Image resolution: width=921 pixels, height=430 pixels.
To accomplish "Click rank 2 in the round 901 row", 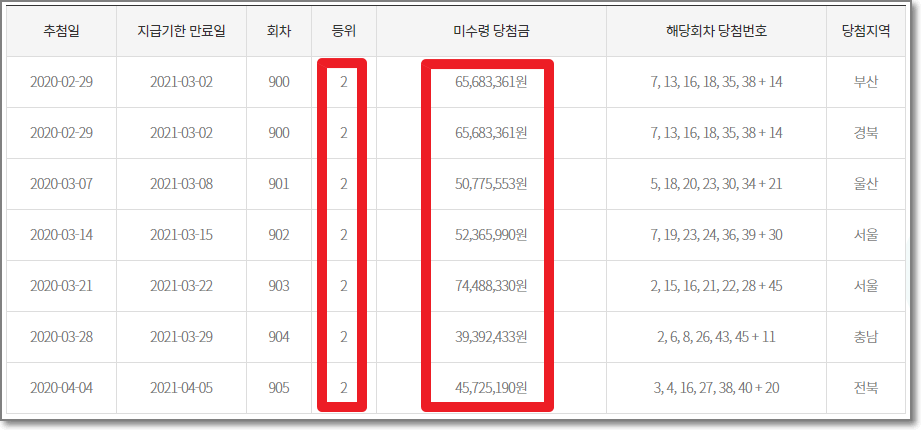I will [x=344, y=184].
